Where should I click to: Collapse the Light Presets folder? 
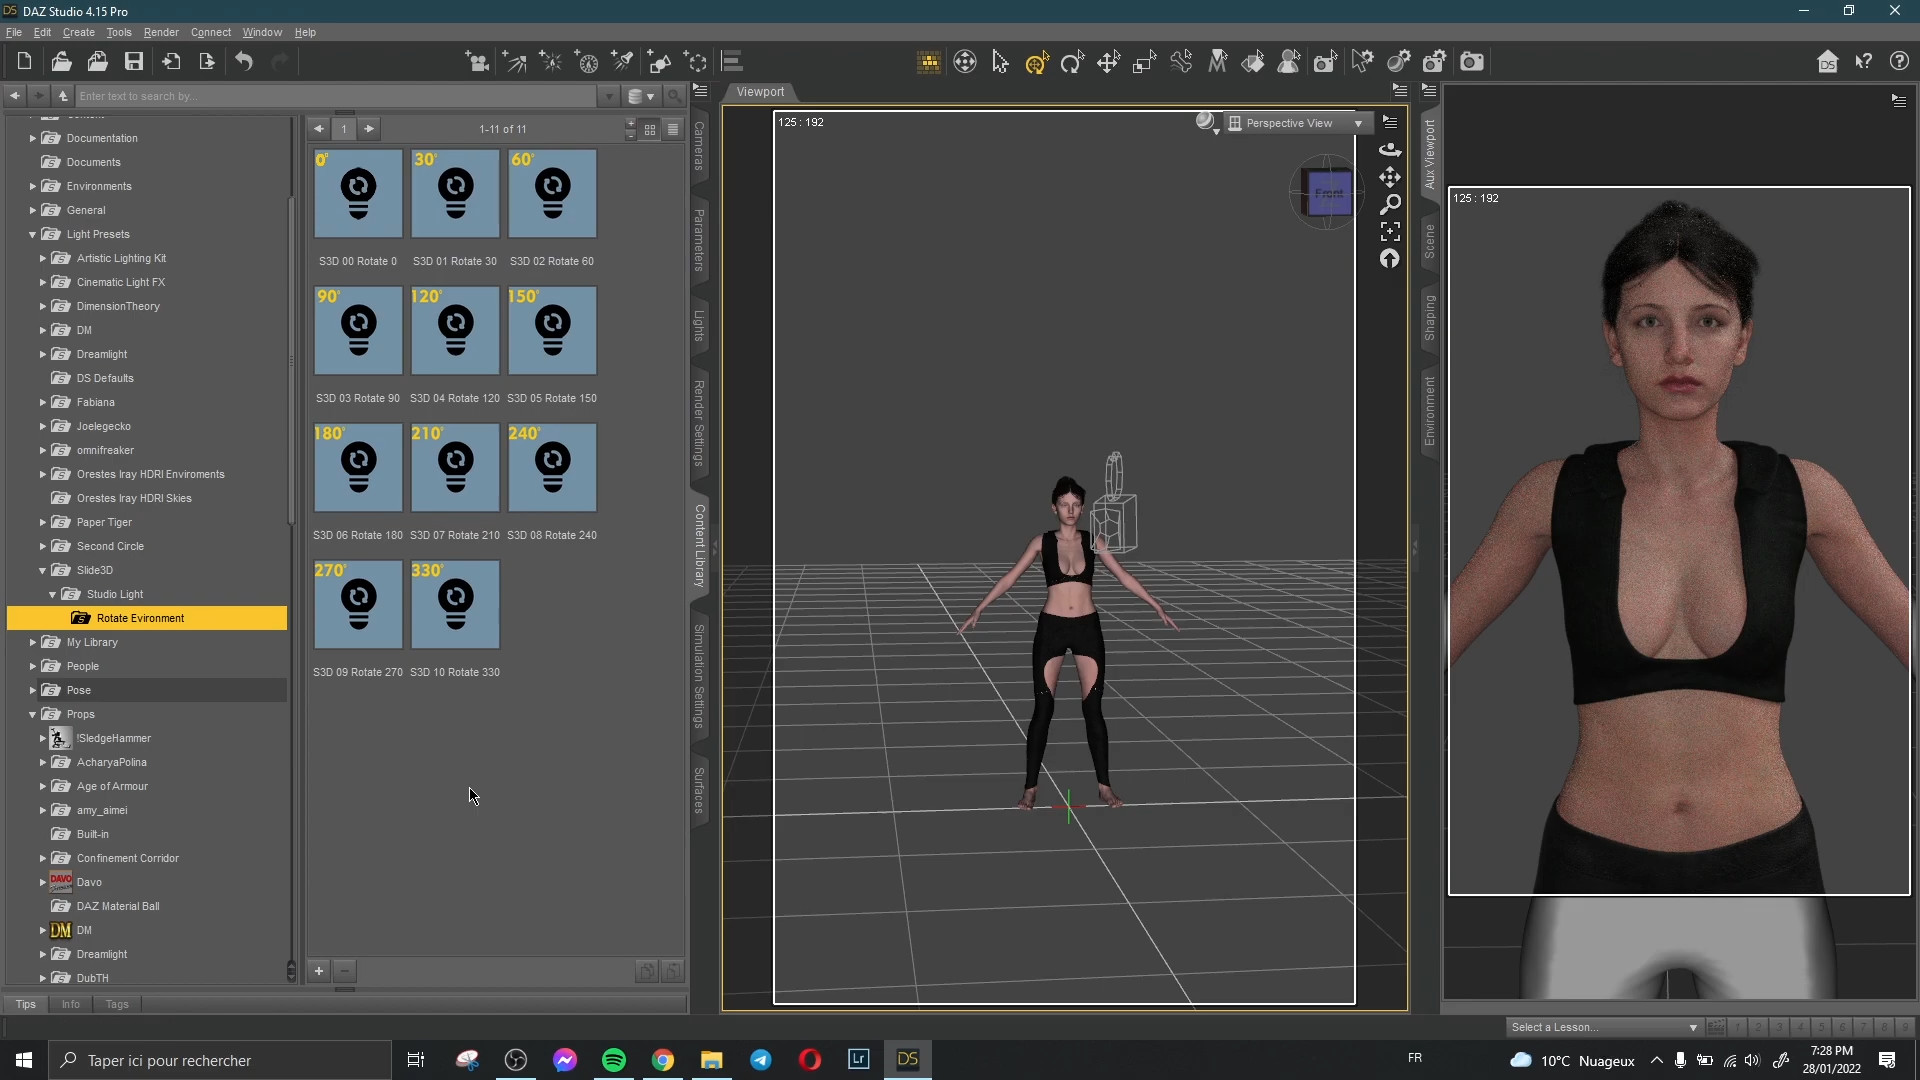click(x=32, y=235)
